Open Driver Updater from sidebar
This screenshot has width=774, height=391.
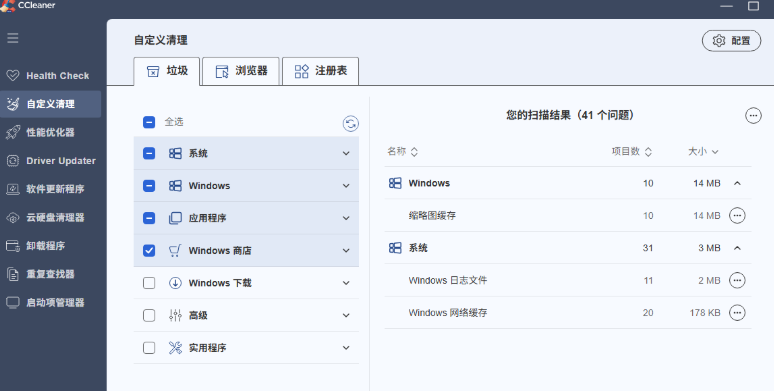[x=50, y=160]
